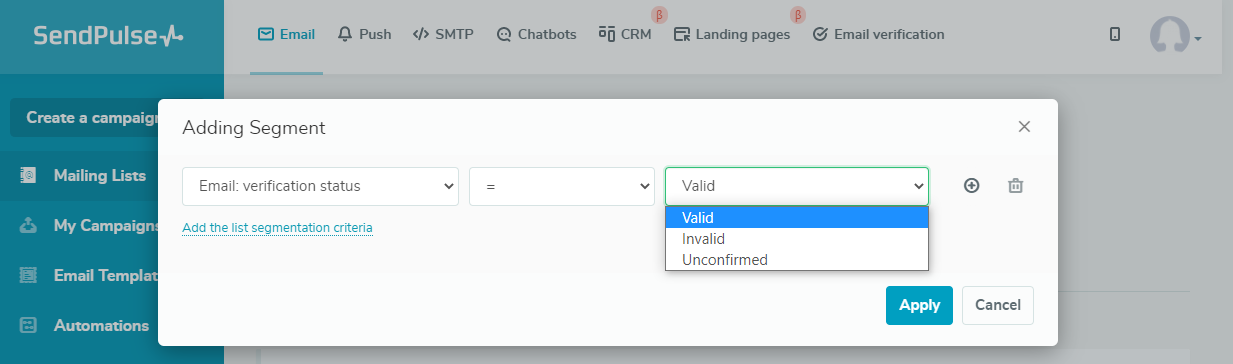Go to the Email verification tab
The image size is (1233, 364).
pyautogui.click(x=878, y=34)
